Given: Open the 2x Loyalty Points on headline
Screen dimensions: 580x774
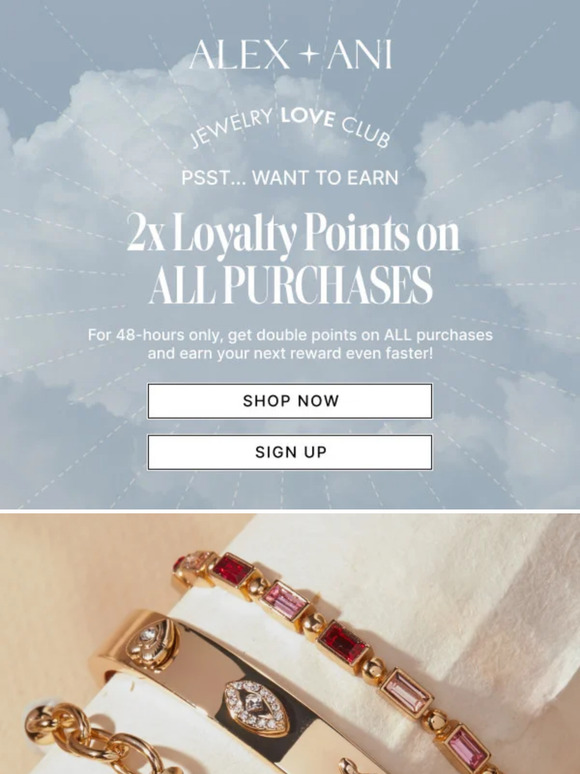Looking at the screenshot, I should point(293,233).
